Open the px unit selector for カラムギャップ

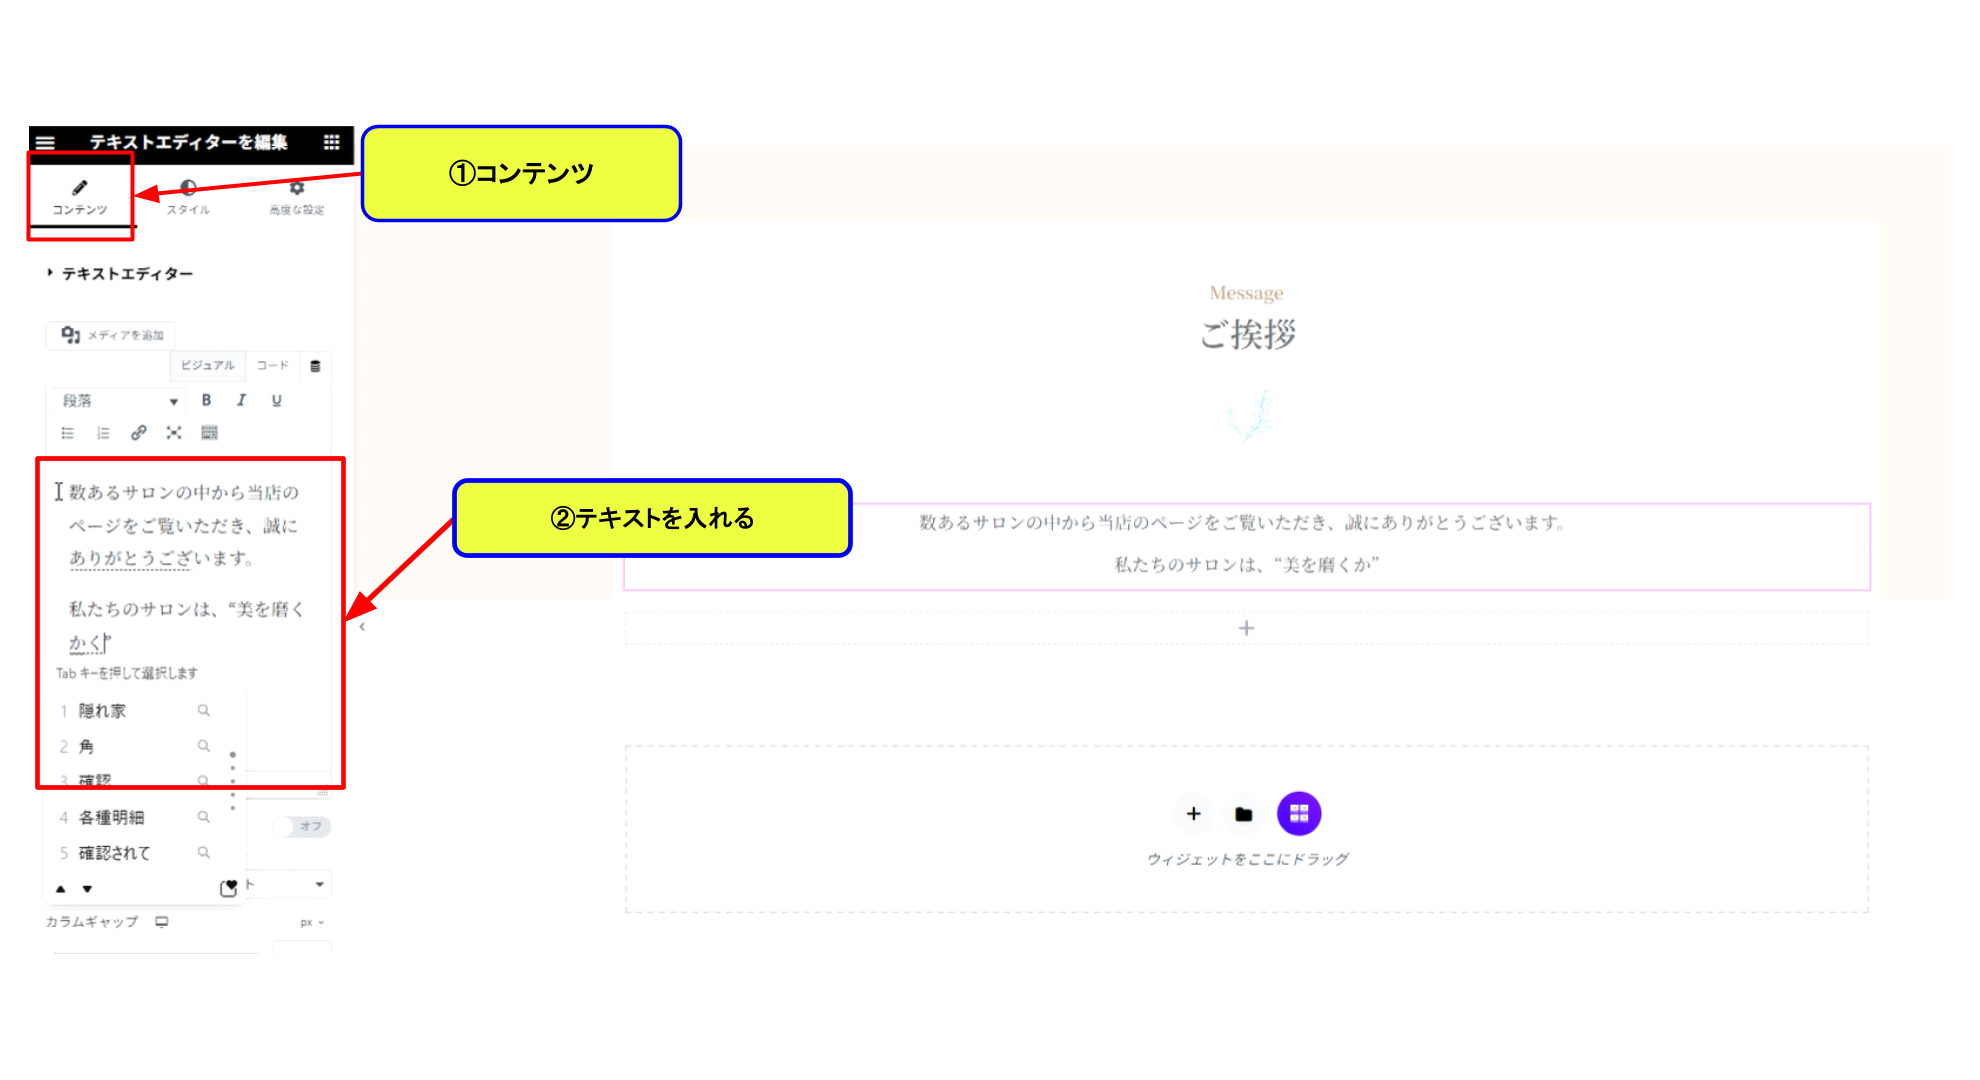pos(312,922)
